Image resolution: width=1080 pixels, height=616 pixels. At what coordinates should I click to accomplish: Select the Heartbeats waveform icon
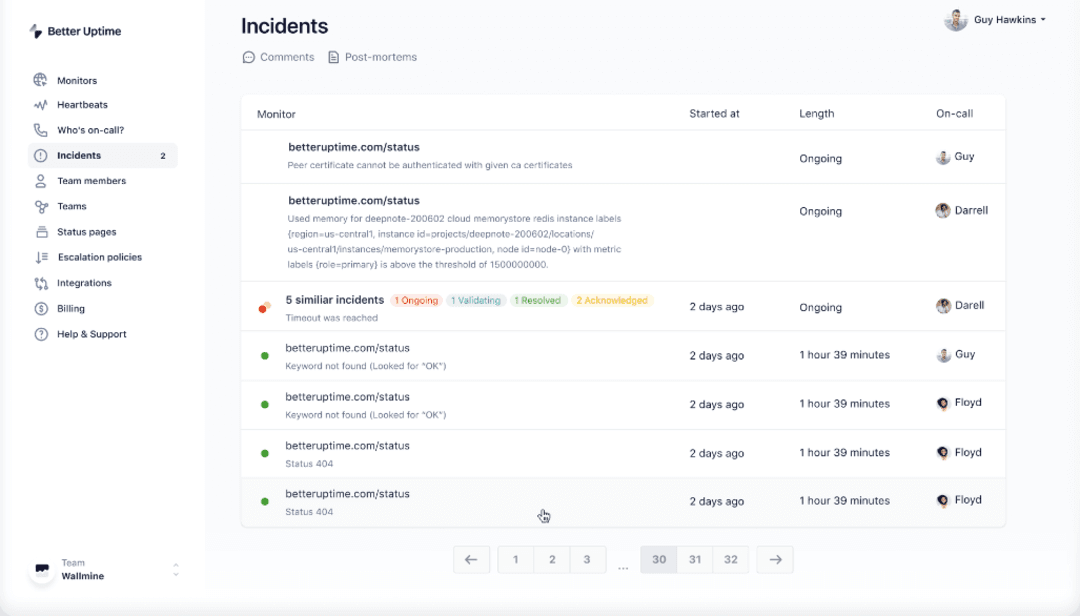coord(39,104)
